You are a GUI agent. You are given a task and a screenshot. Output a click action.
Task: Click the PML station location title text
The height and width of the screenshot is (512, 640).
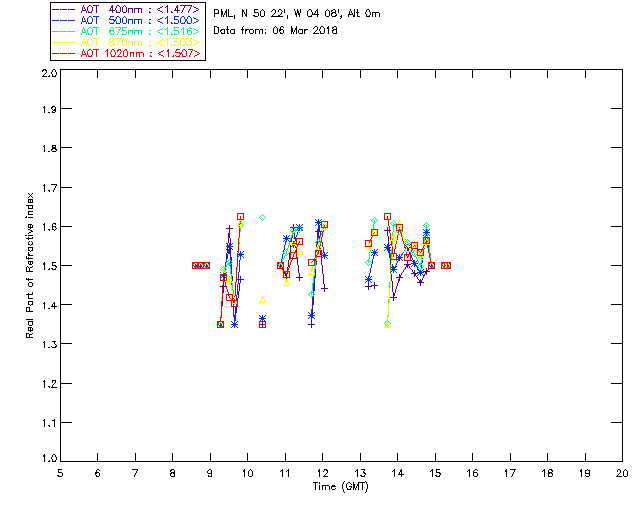[297, 14]
